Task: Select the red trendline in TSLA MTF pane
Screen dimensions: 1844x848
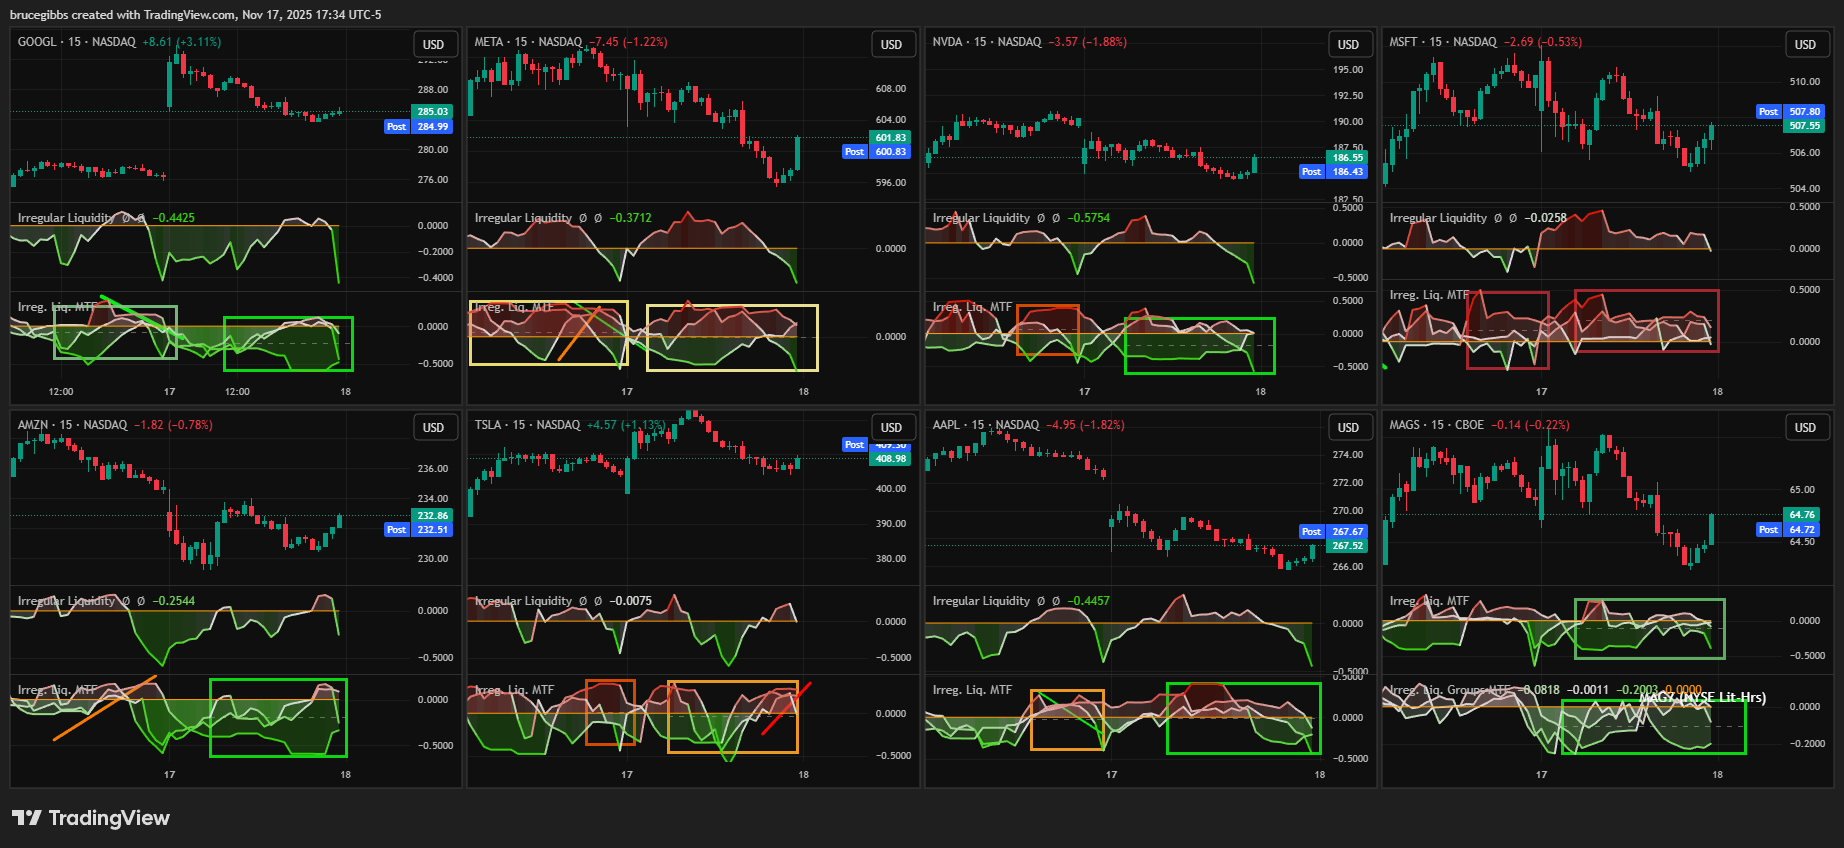Action: pyautogui.click(x=786, y=709)
